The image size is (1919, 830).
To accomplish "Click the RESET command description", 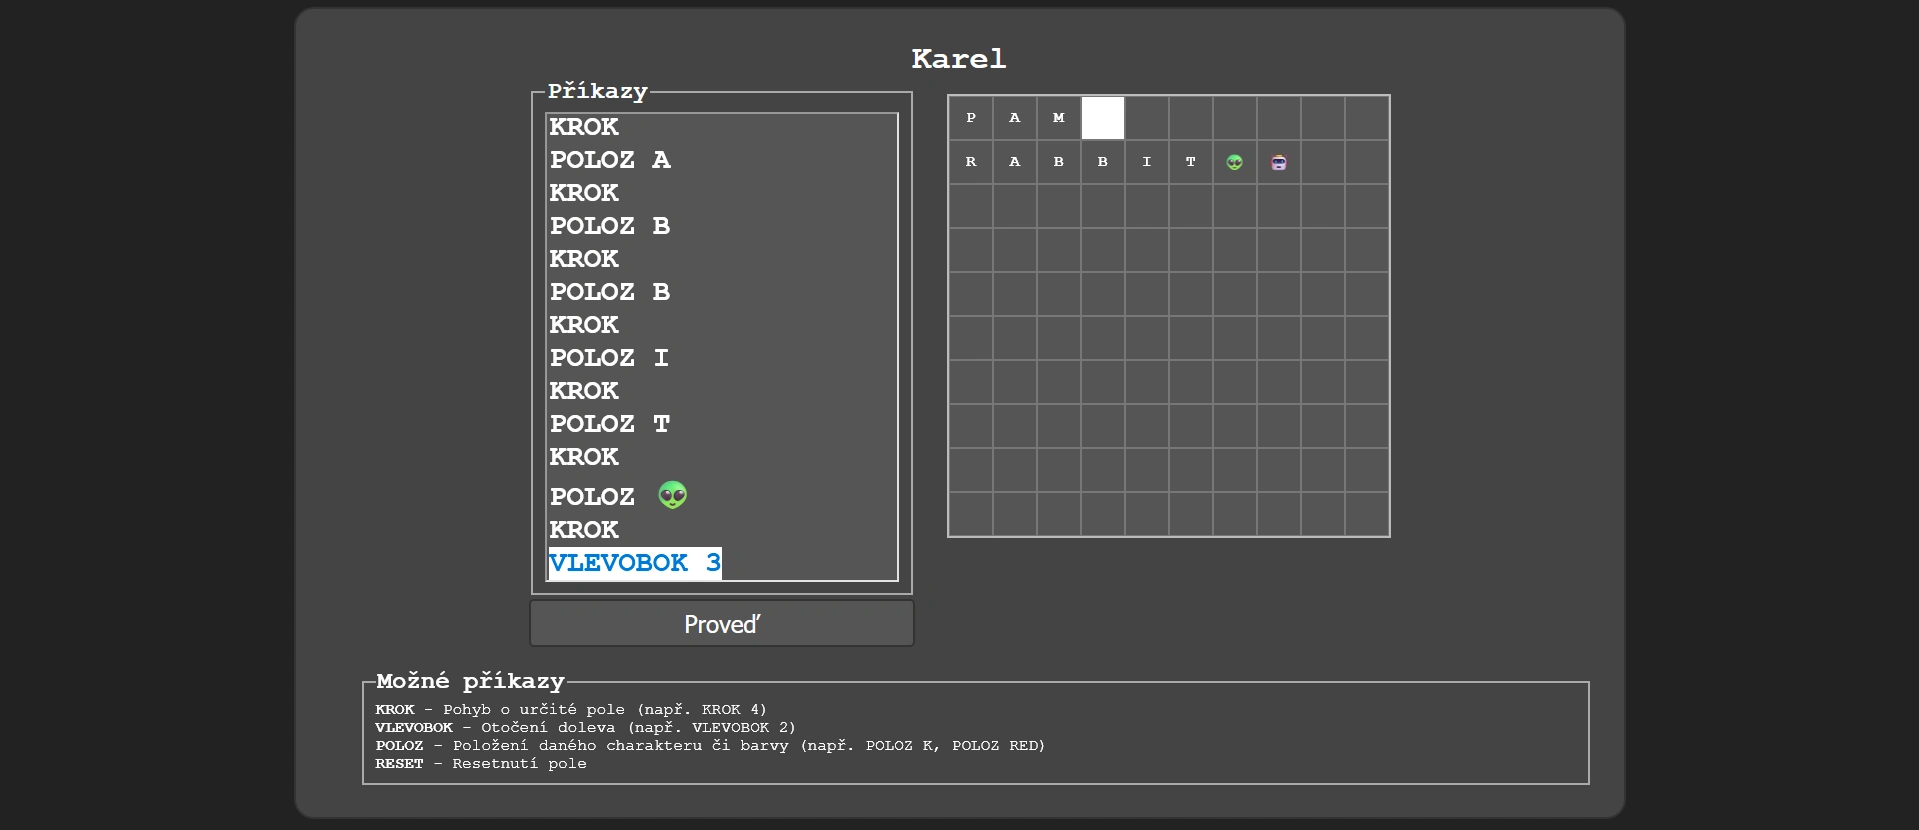I will [480, 764].
